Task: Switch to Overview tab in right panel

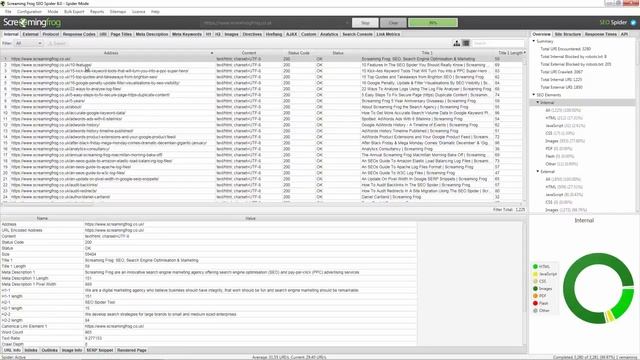Action: 541,34
